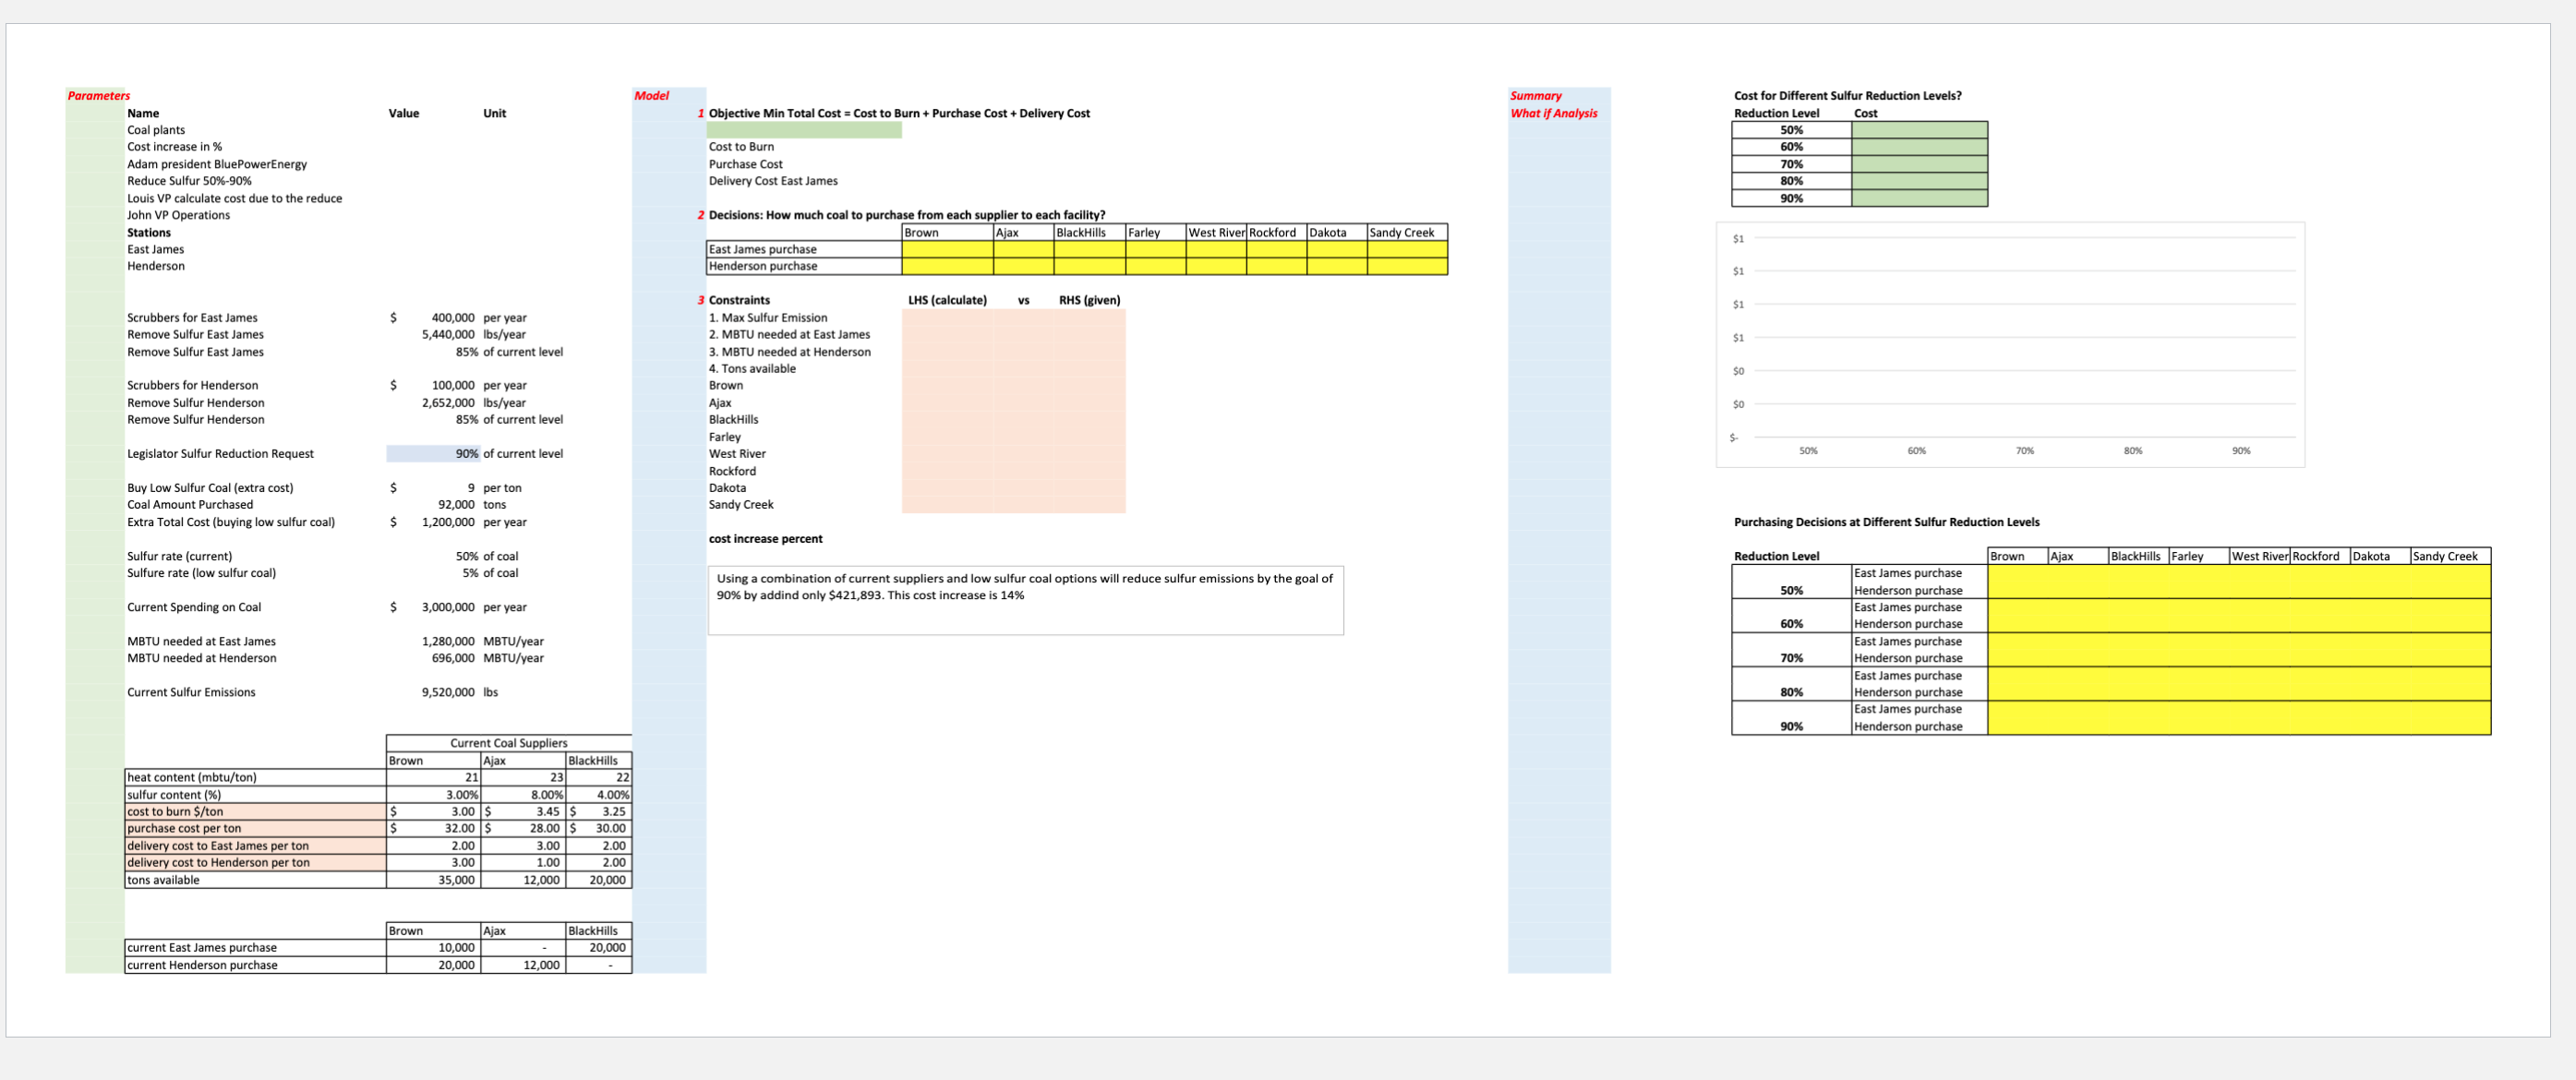Screen dimensions: 2576x1080
Task: Select the 2,652,000 lbs/year value
Action: (448, 403)
